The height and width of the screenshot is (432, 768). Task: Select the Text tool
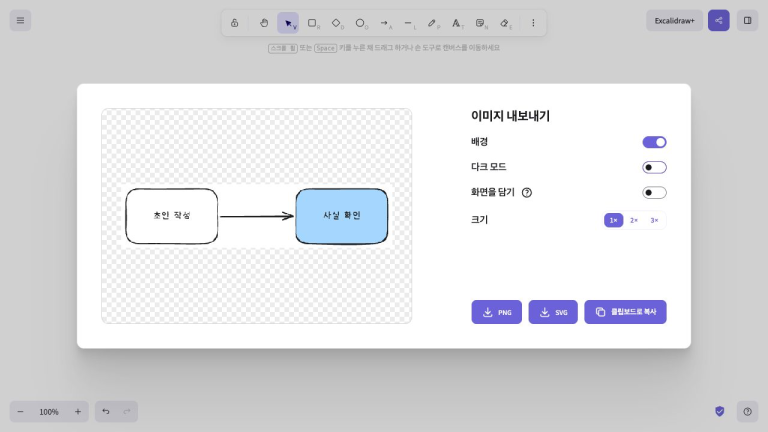tap(456, 23)
